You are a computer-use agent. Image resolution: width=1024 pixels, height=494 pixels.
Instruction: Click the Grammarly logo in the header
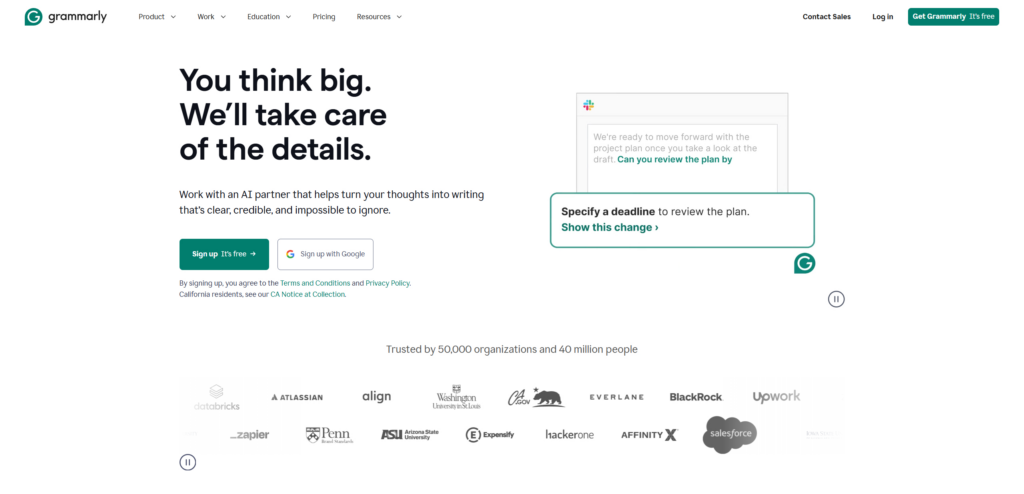(66, 17)
